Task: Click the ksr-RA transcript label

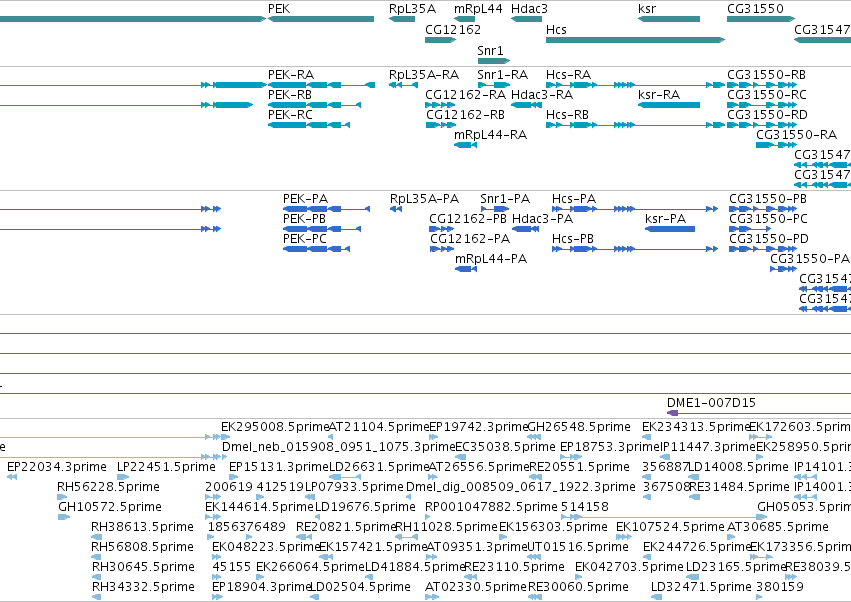Action: tap(659, 94)
